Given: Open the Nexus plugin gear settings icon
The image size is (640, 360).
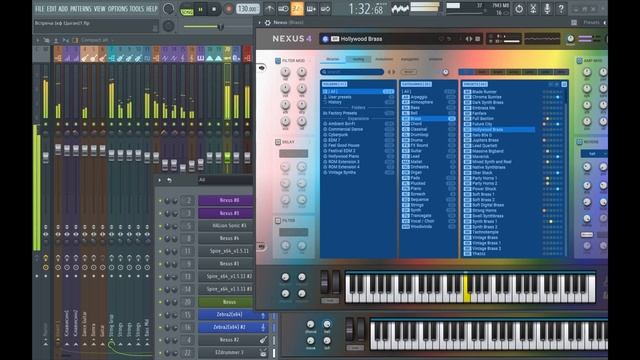Looking at the screenshot, I should pos(268,22).
